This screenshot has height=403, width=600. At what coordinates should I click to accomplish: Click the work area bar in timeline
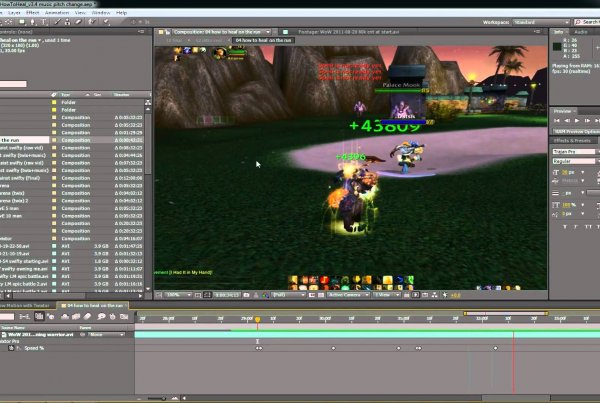pyautogui.click(x=506, y=313)
